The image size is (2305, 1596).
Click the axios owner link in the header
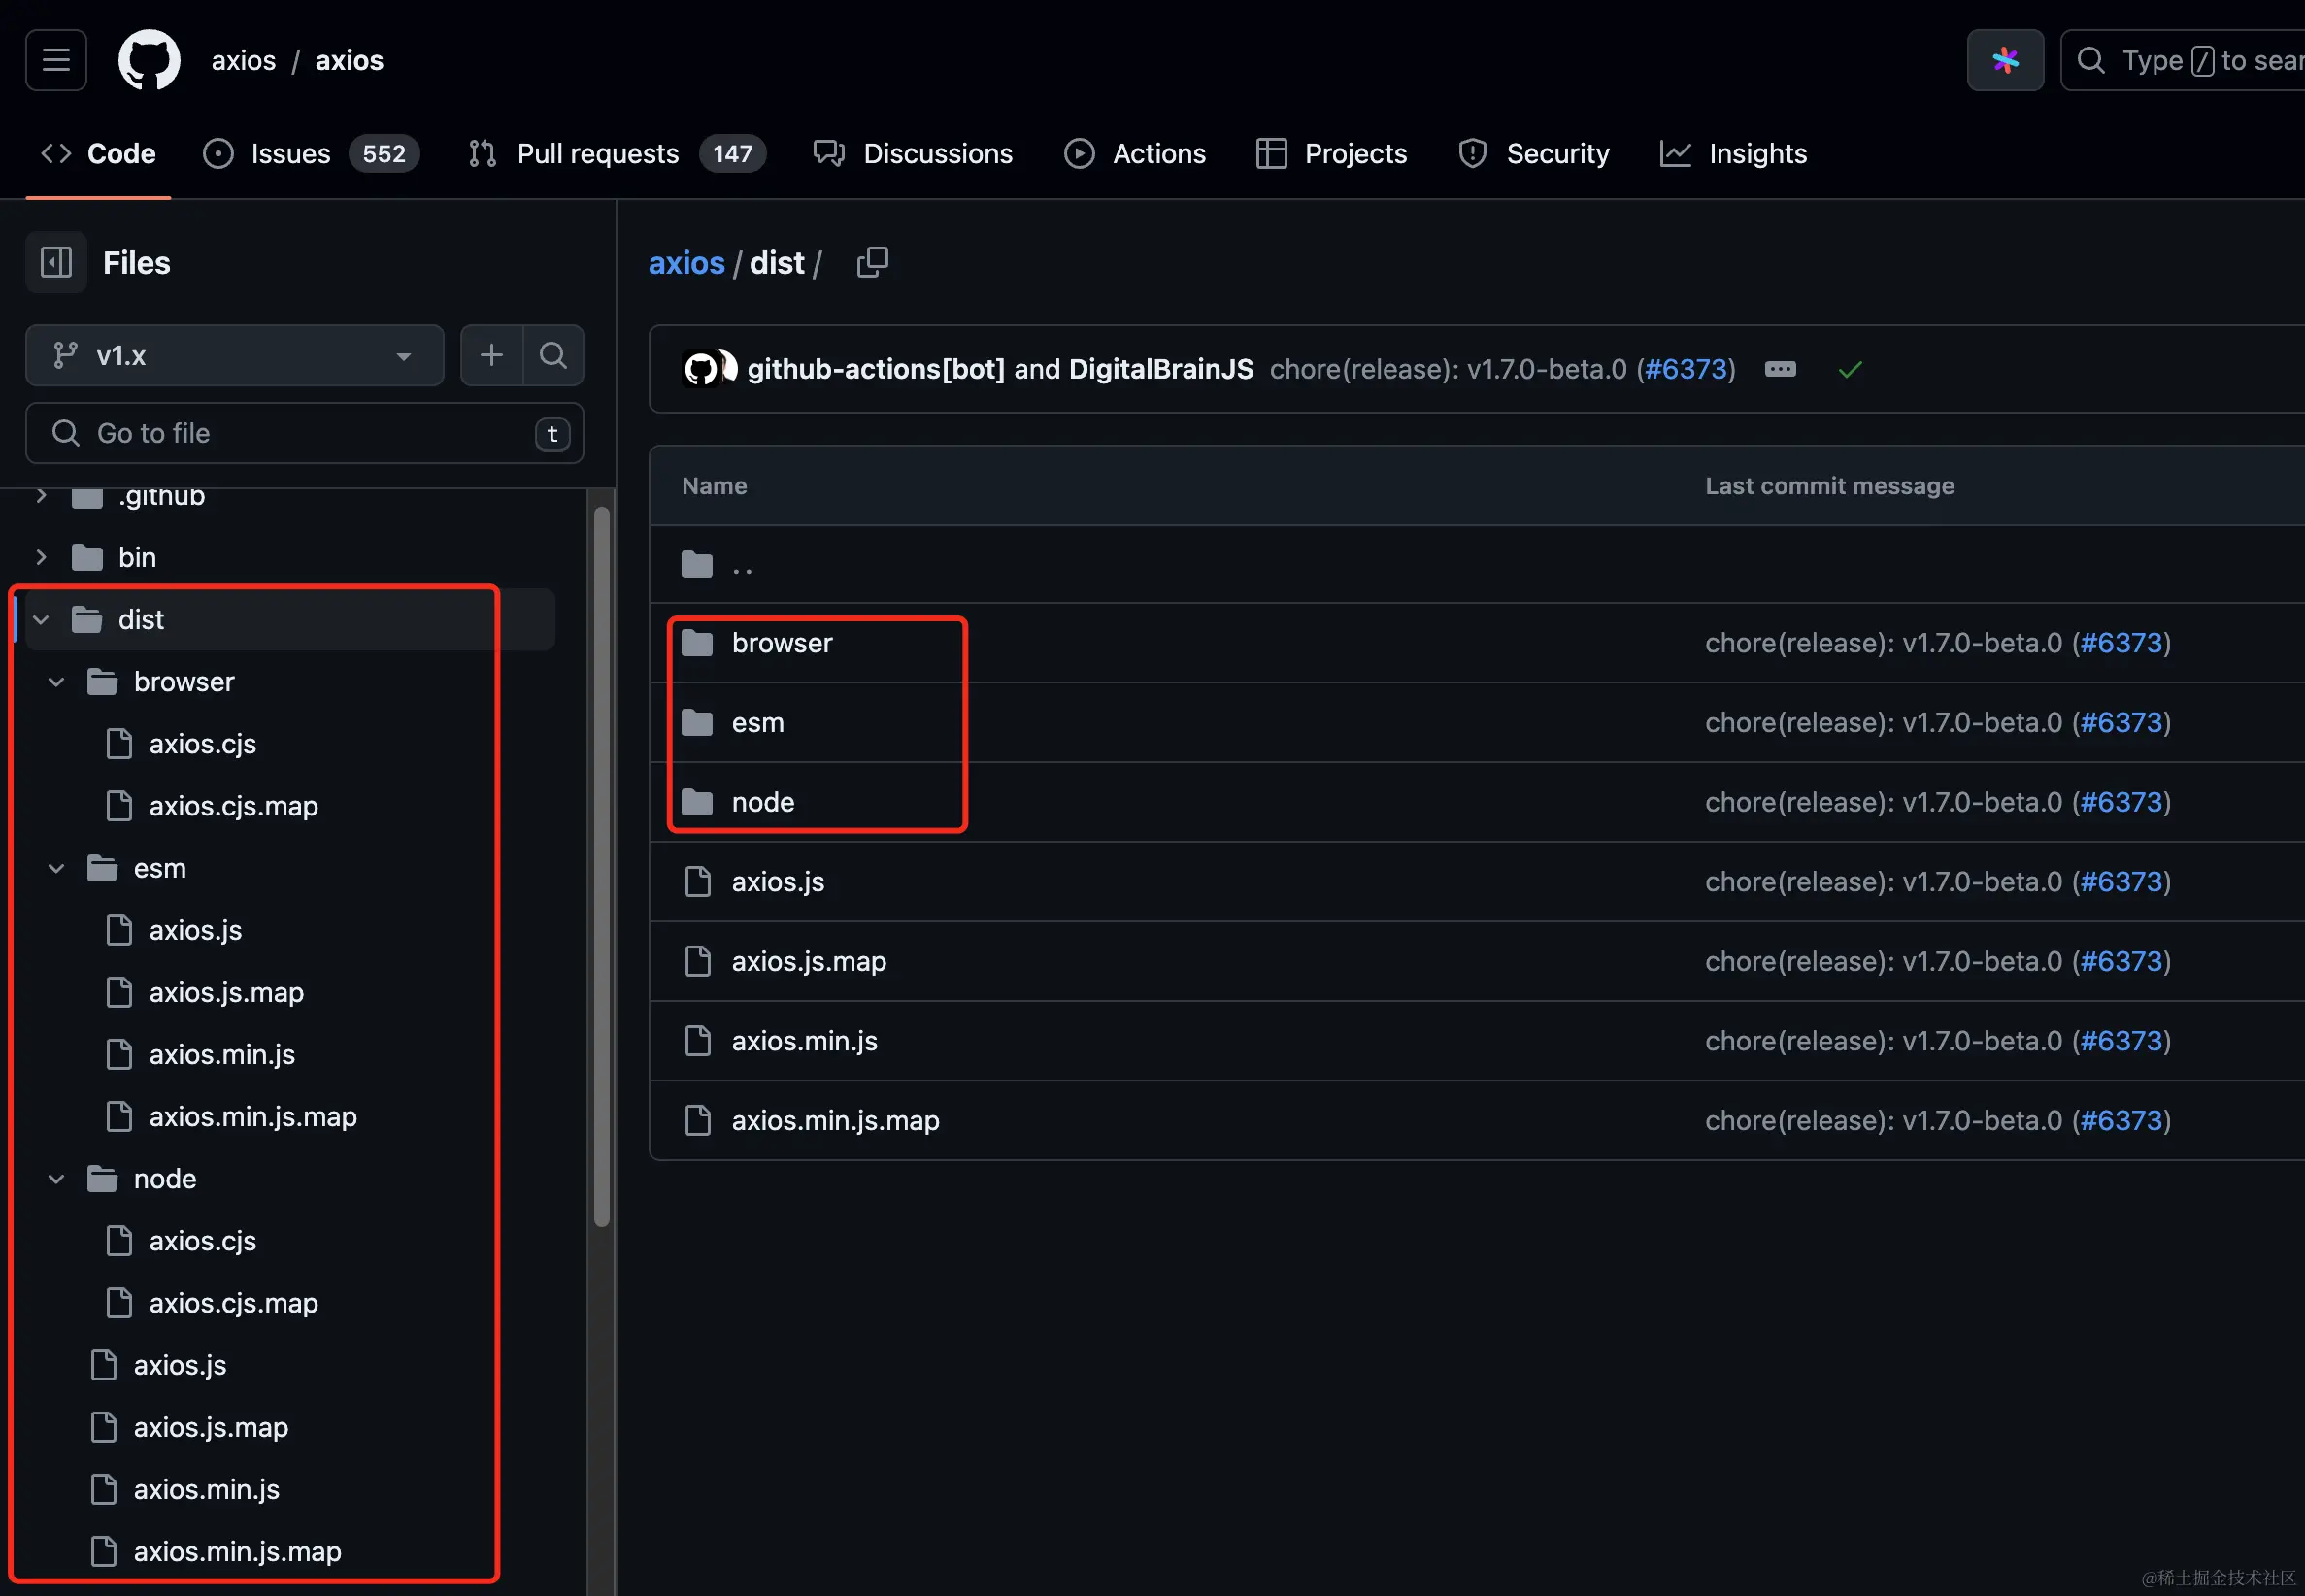click(x=243, y=60)
